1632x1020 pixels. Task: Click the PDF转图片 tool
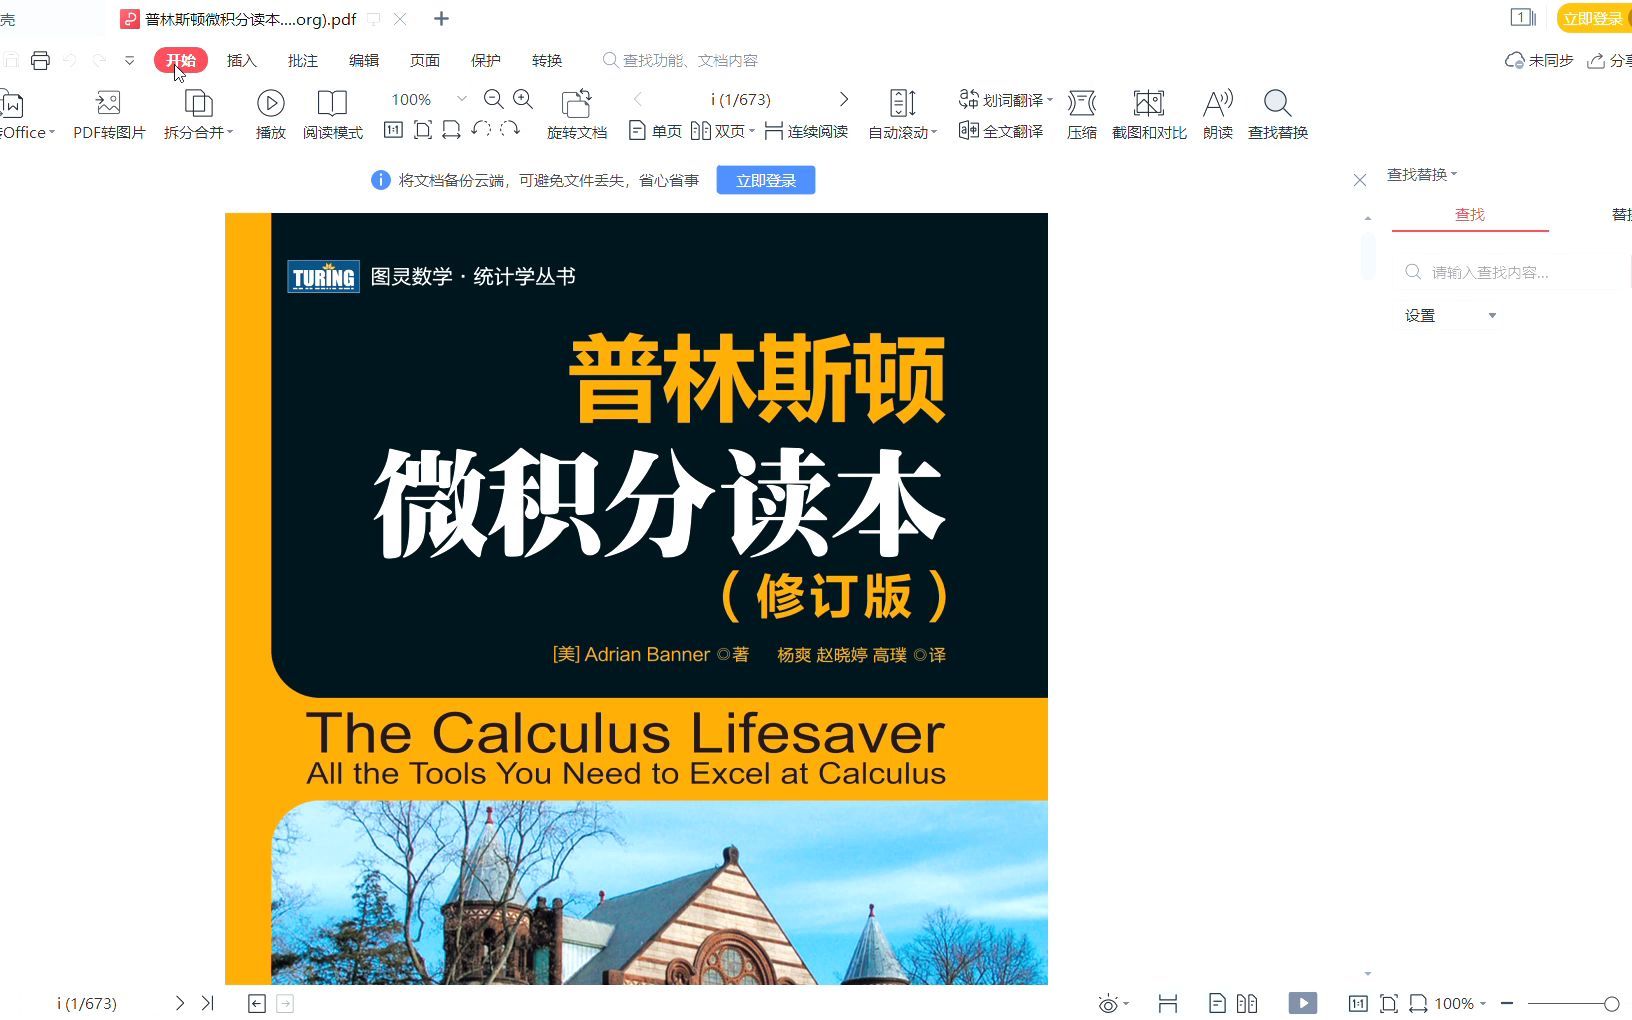point(109,115)
